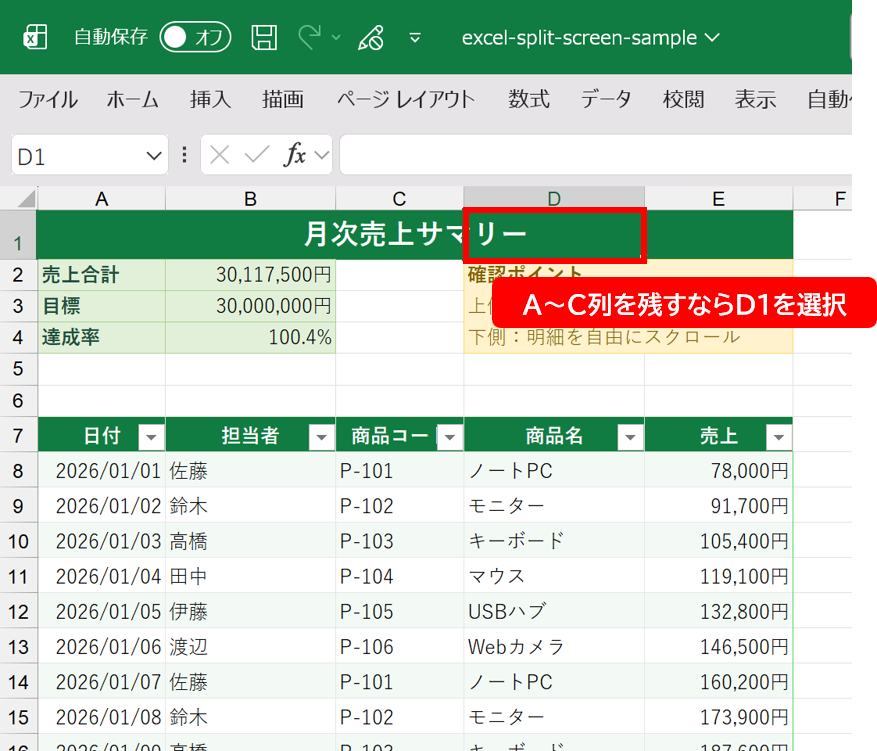877x751 pixels.
Task: Open the 担当者 filter dropdown
Action: 322,437
